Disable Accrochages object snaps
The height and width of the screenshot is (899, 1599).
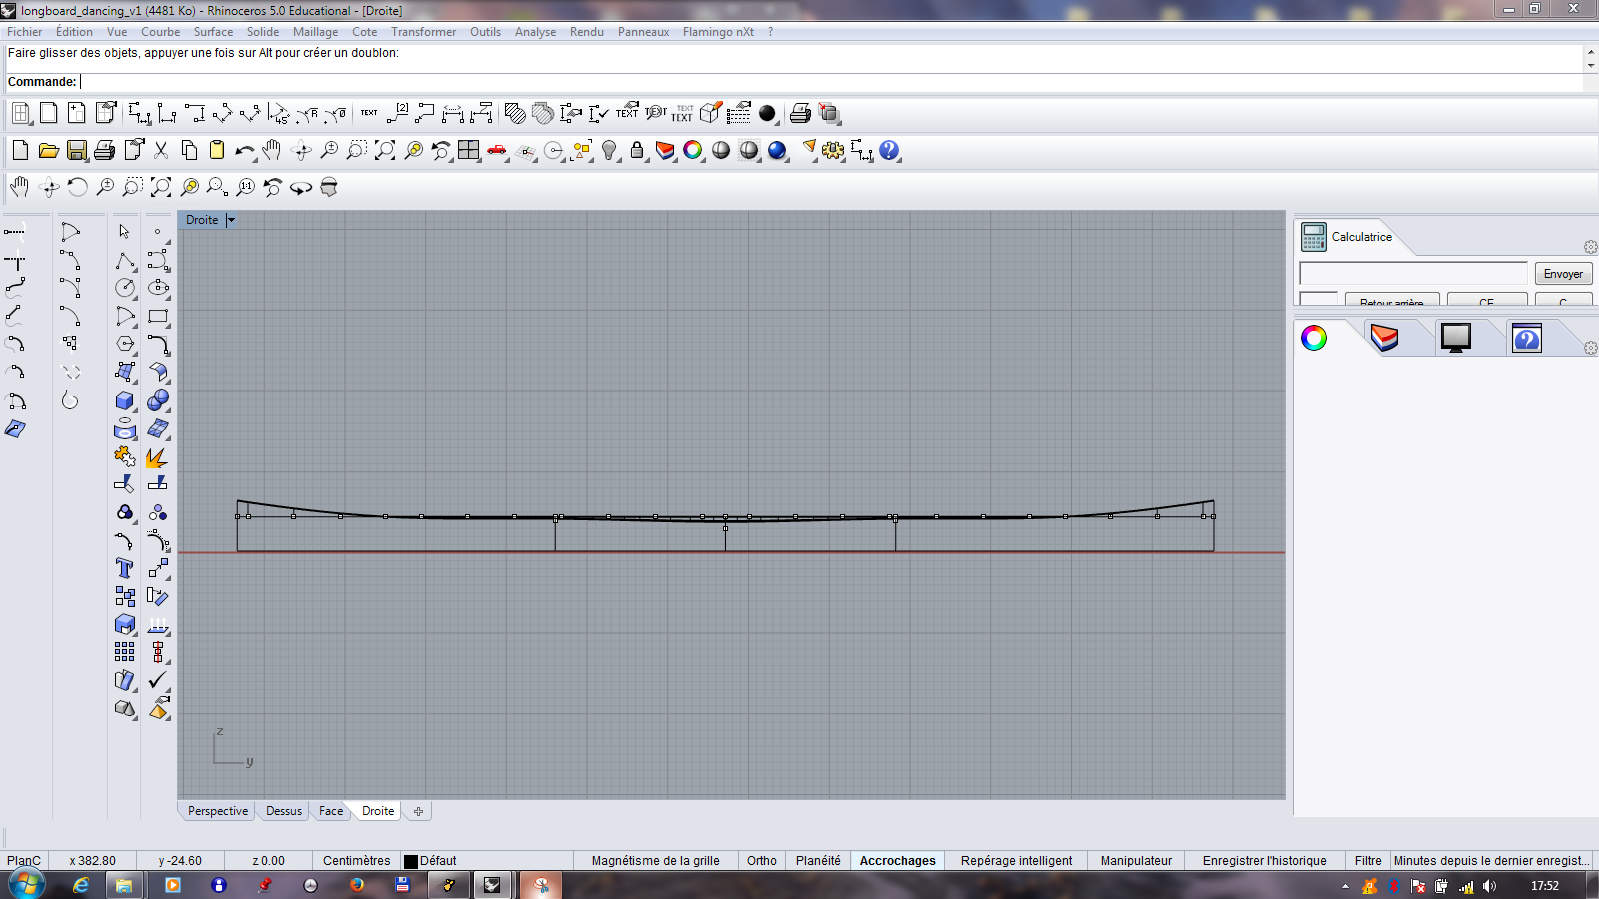(x=897, y=860)
